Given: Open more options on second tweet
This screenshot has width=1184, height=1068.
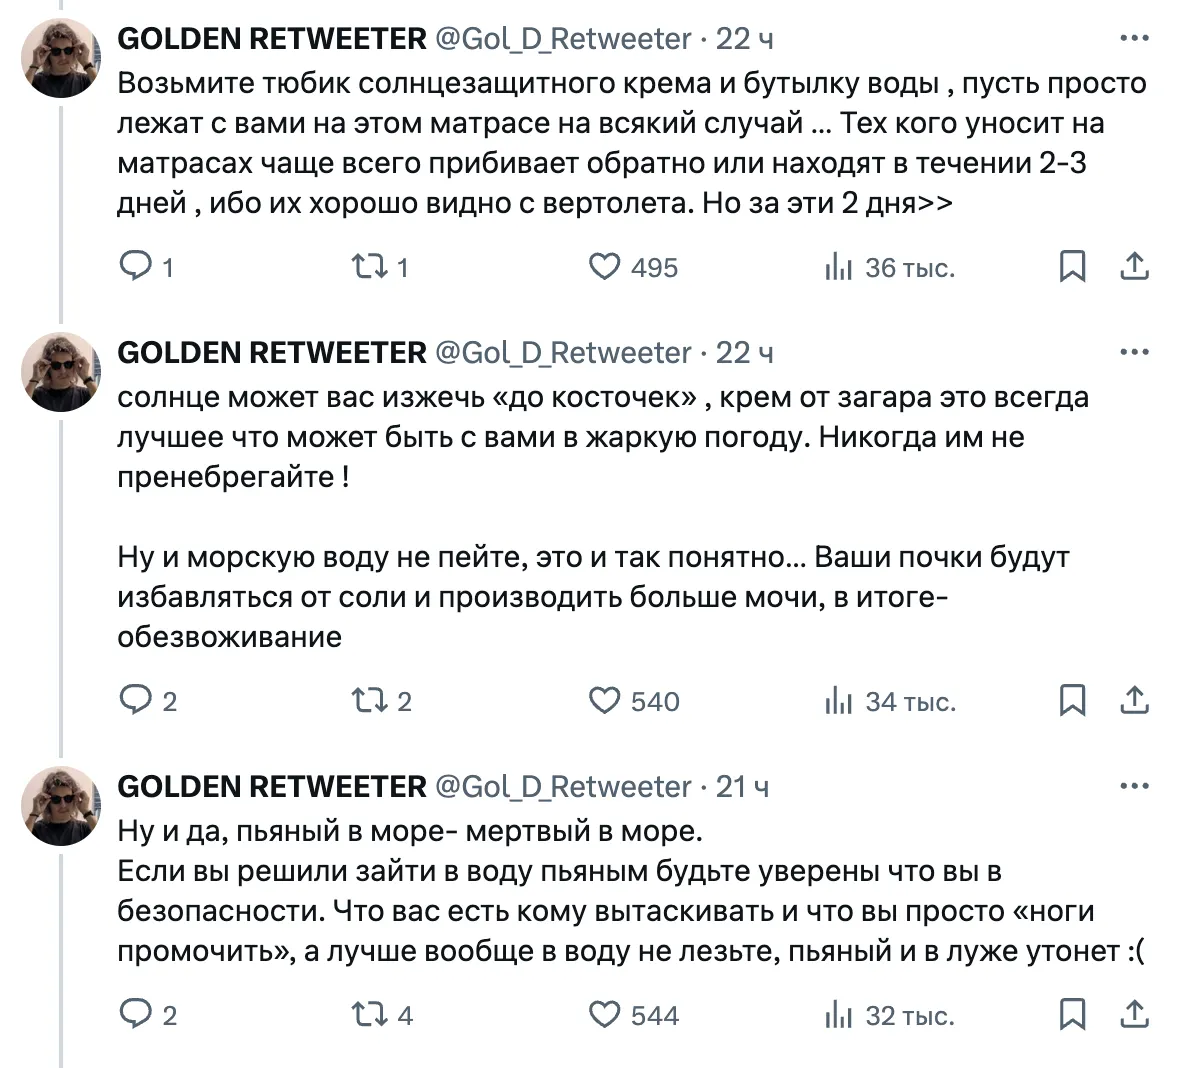Looking at the screenshot, I should click(x=1134, y=352).
